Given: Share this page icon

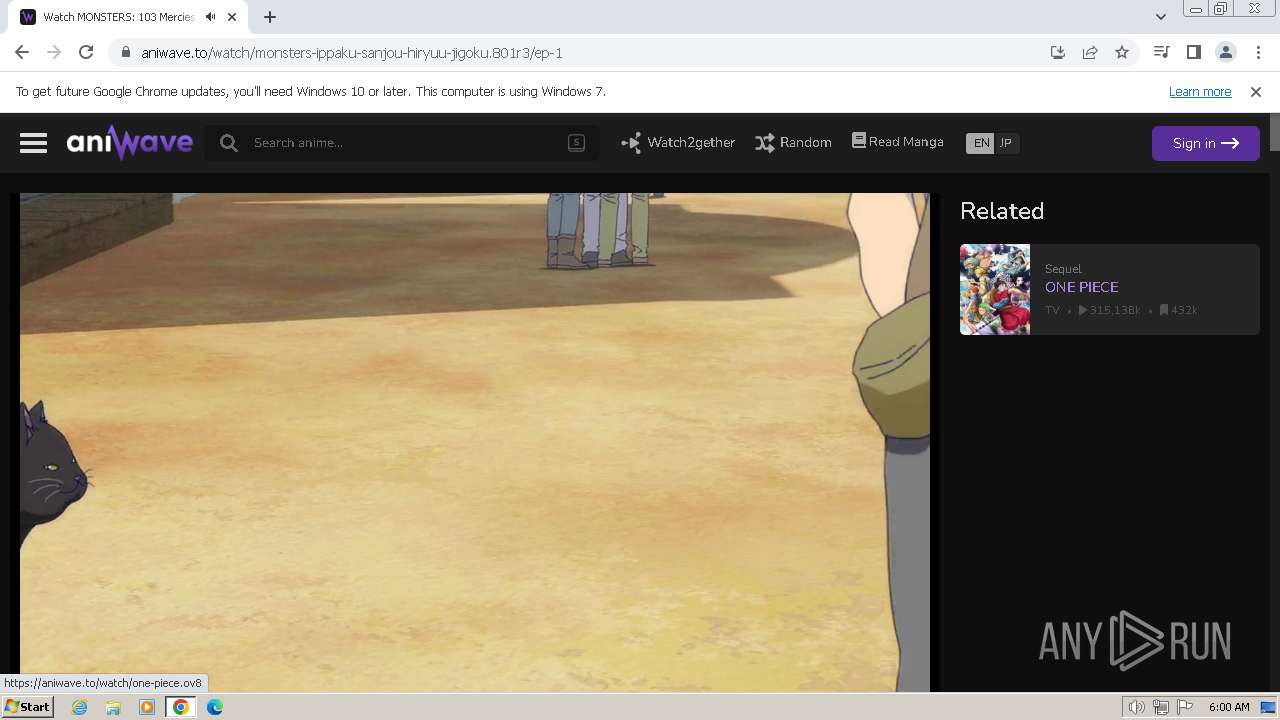Looking at the screenshot, I should [x=1090, y=53].
